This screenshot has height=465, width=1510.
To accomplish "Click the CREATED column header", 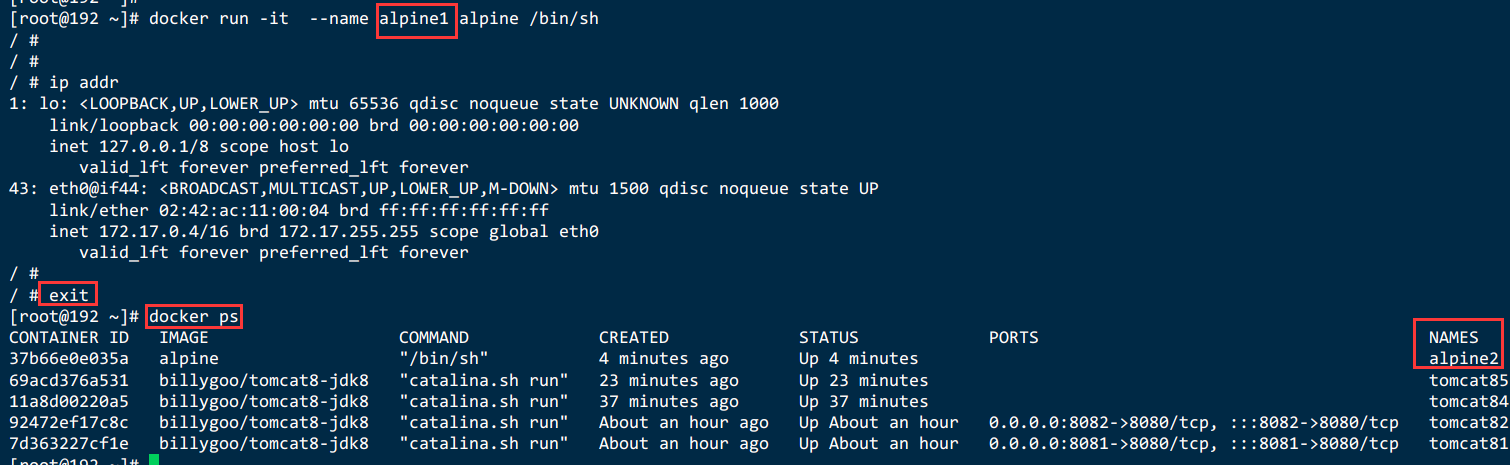I will (x=634, y=338).
